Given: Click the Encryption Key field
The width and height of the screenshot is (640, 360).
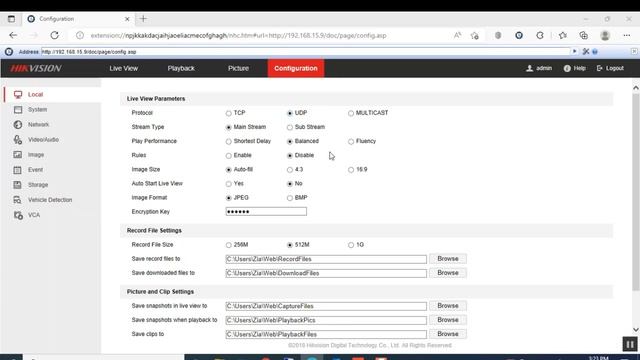Looking at the screenshot, I should pos(266,211).
